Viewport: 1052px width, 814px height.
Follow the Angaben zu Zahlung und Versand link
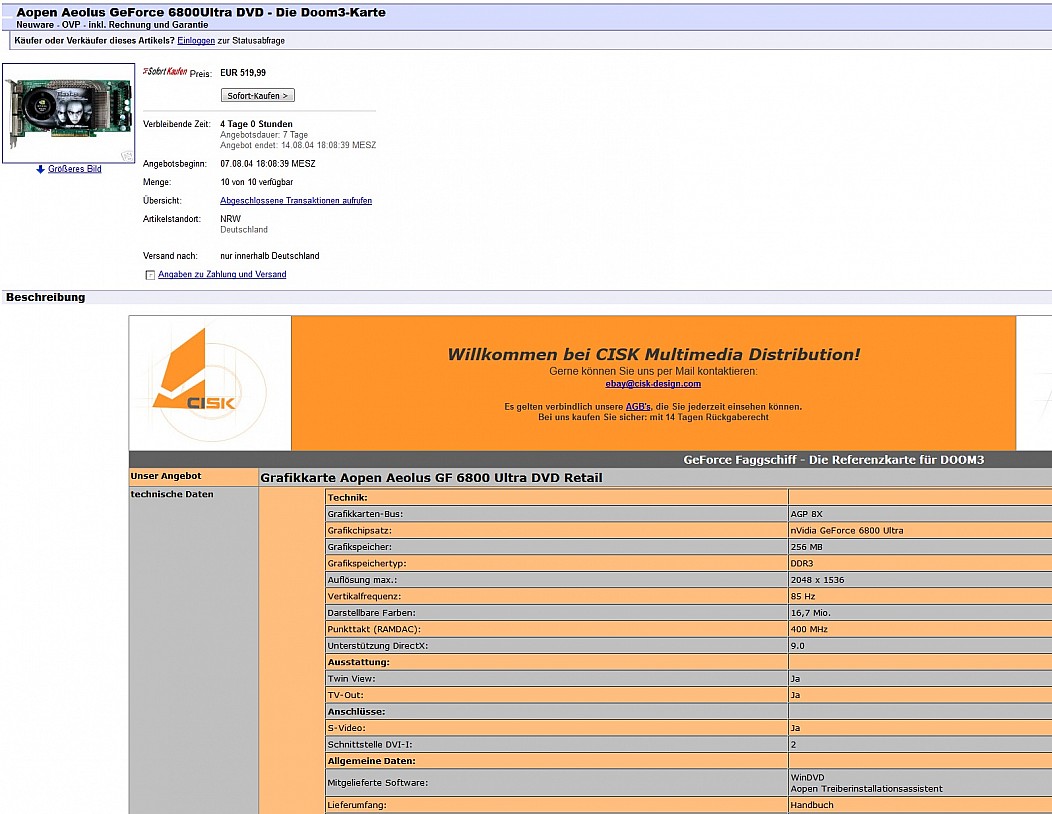pos(222,274)
